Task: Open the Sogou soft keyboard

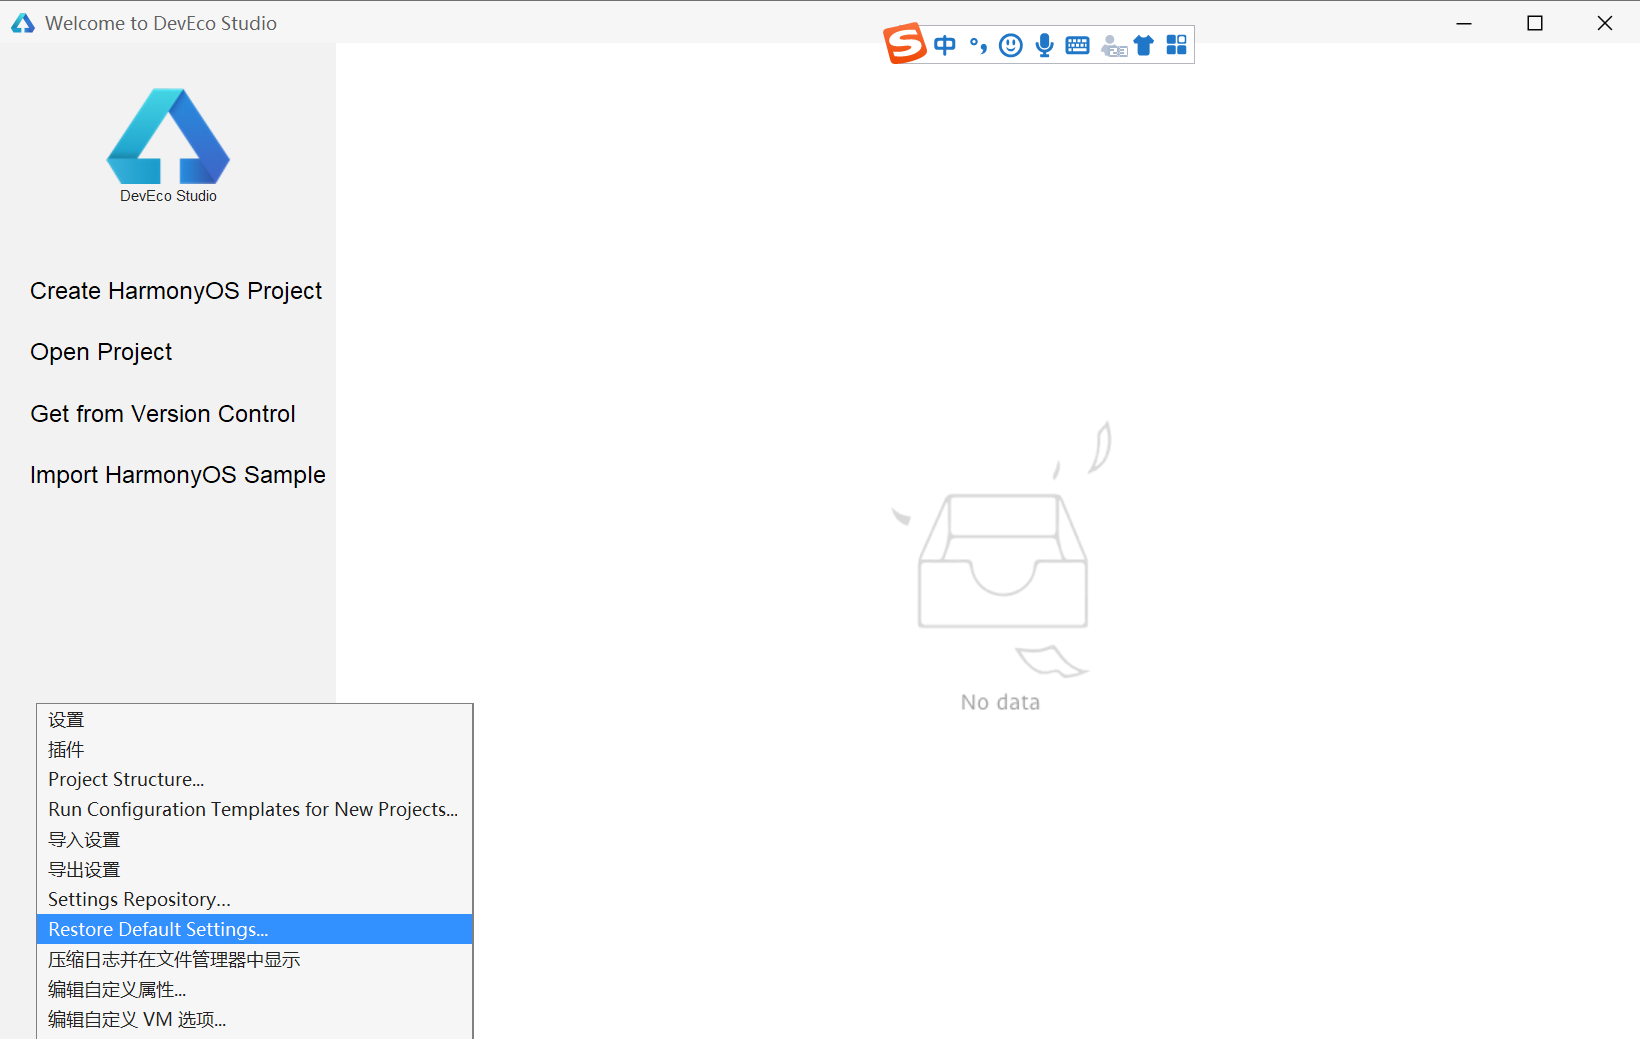Action: 1077,45
